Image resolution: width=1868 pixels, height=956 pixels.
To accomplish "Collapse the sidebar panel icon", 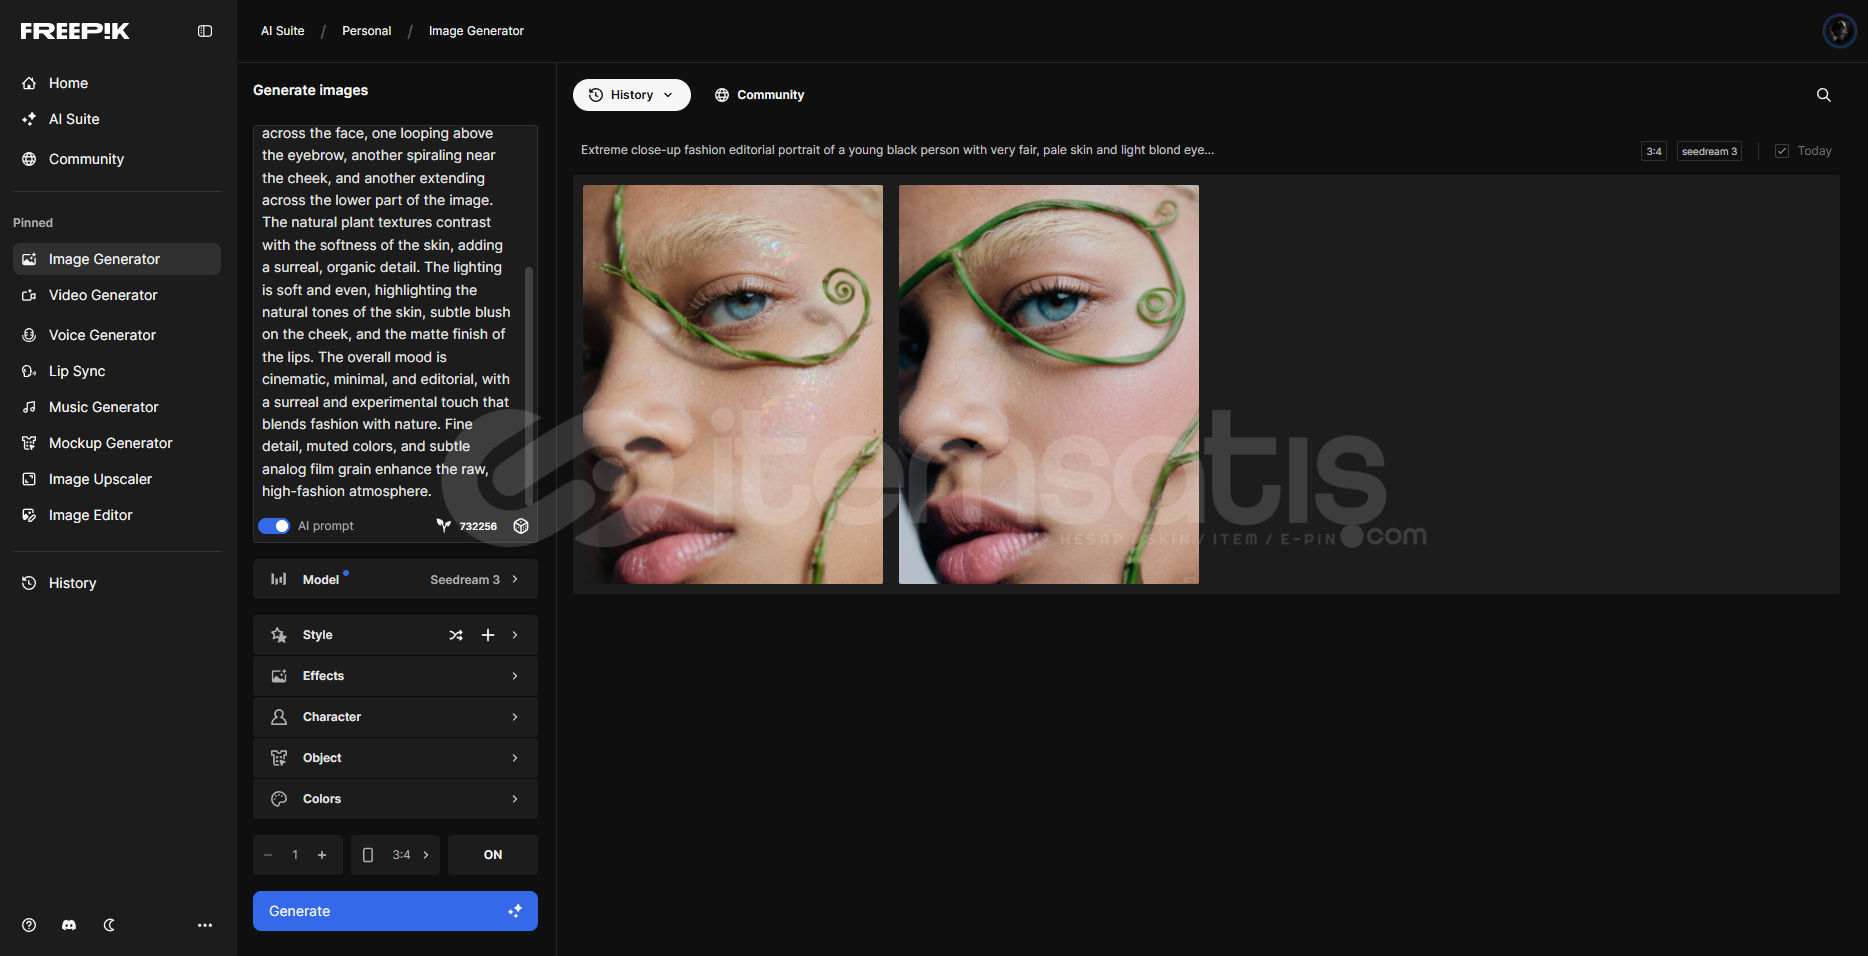I will click(x=205, y=31).
